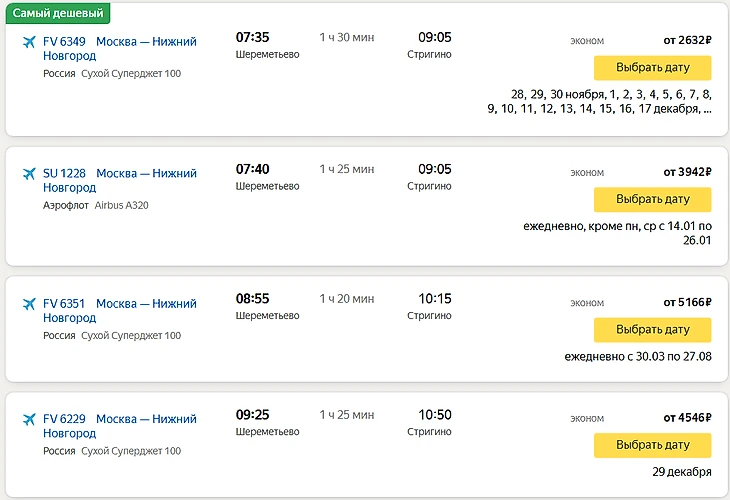Click the airplane icon beside FV 6351
This screenshot has height=500, width=730.
click(x=28, y=304)
